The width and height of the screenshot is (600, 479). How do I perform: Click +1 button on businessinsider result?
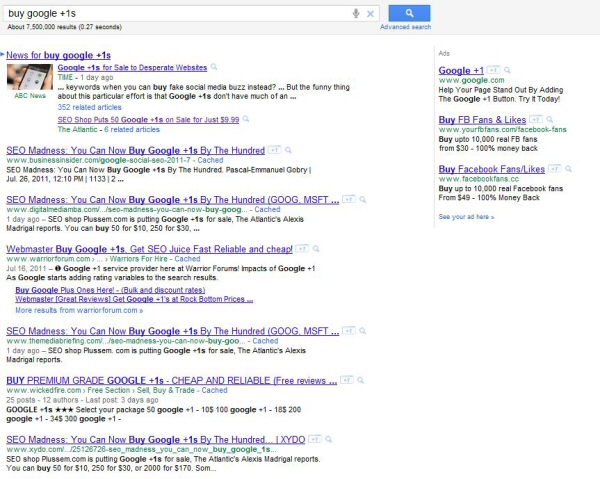pos(274,150)
